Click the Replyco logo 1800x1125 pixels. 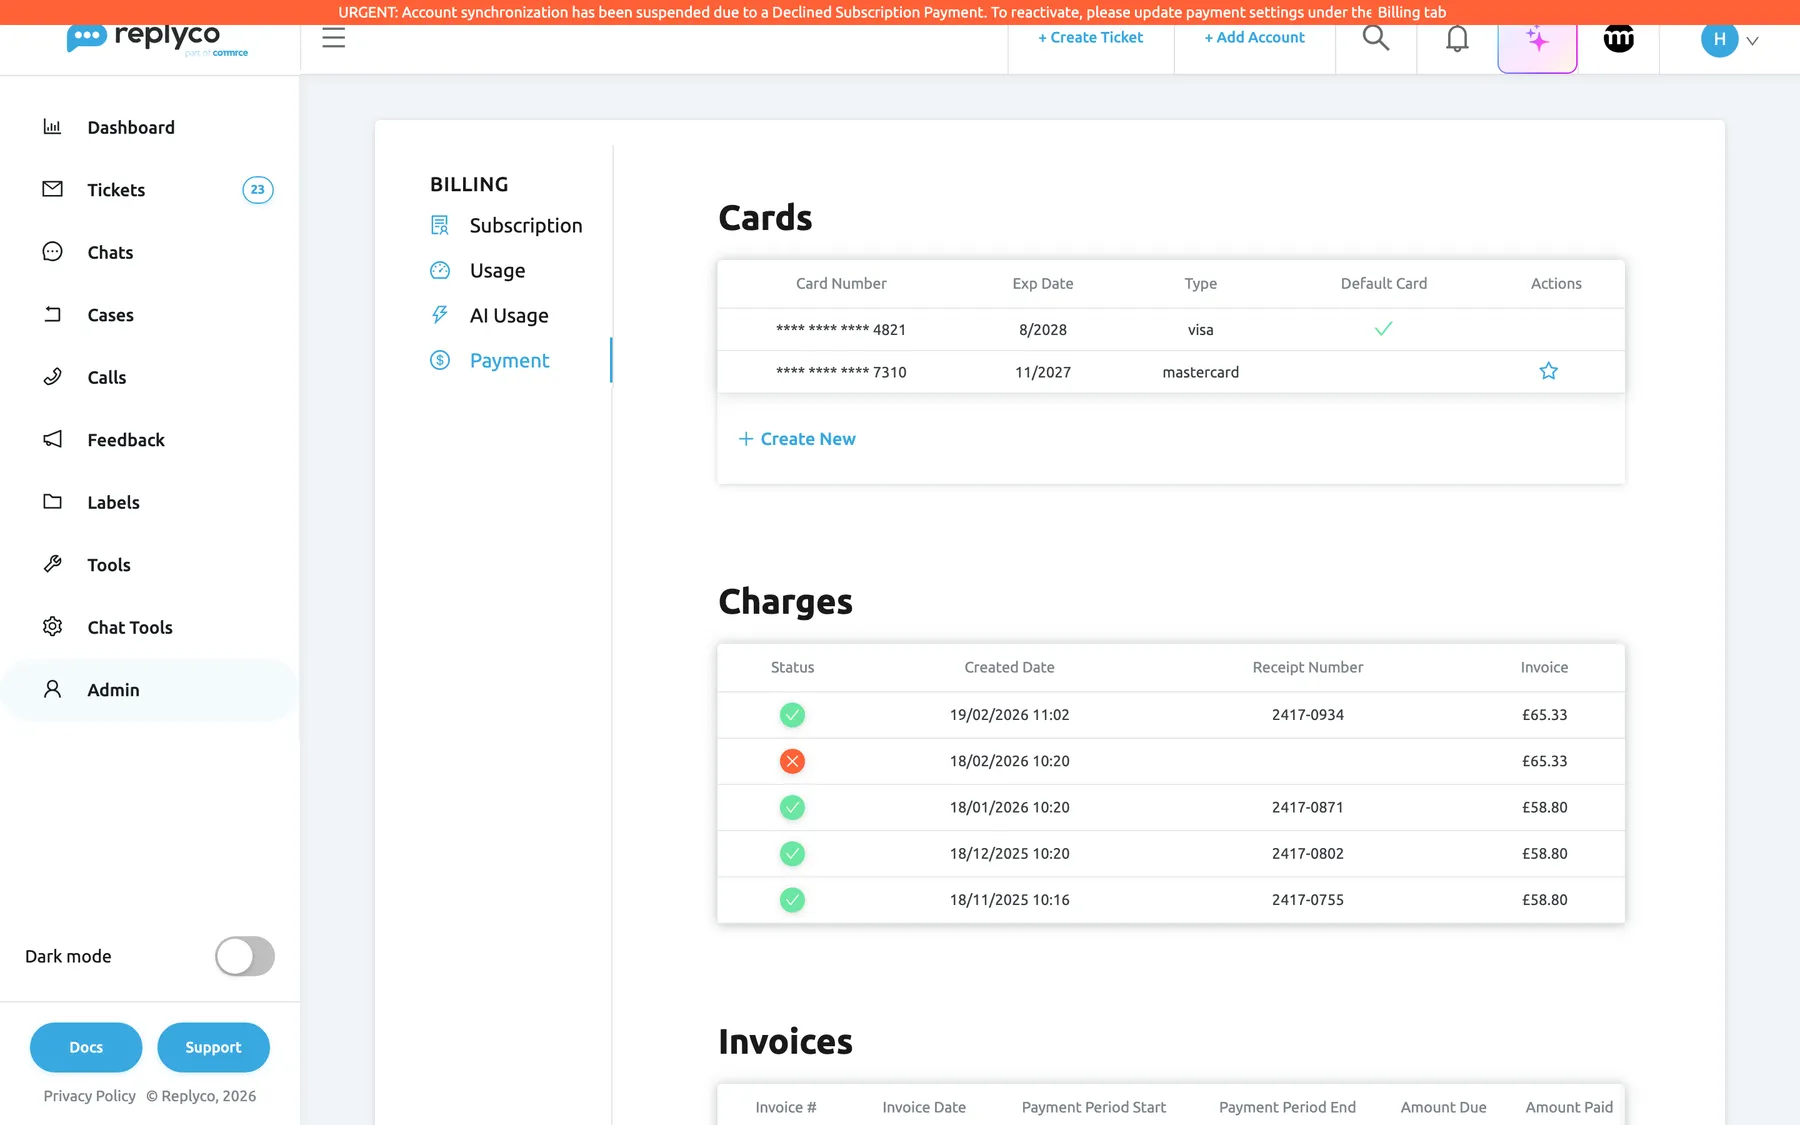(x=157, y=39)
